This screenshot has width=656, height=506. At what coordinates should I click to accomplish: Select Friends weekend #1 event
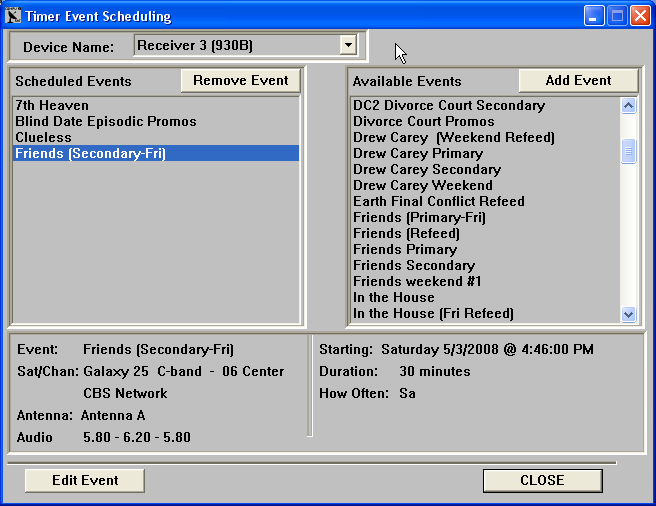pyautogui.click(x=417, y=281)
